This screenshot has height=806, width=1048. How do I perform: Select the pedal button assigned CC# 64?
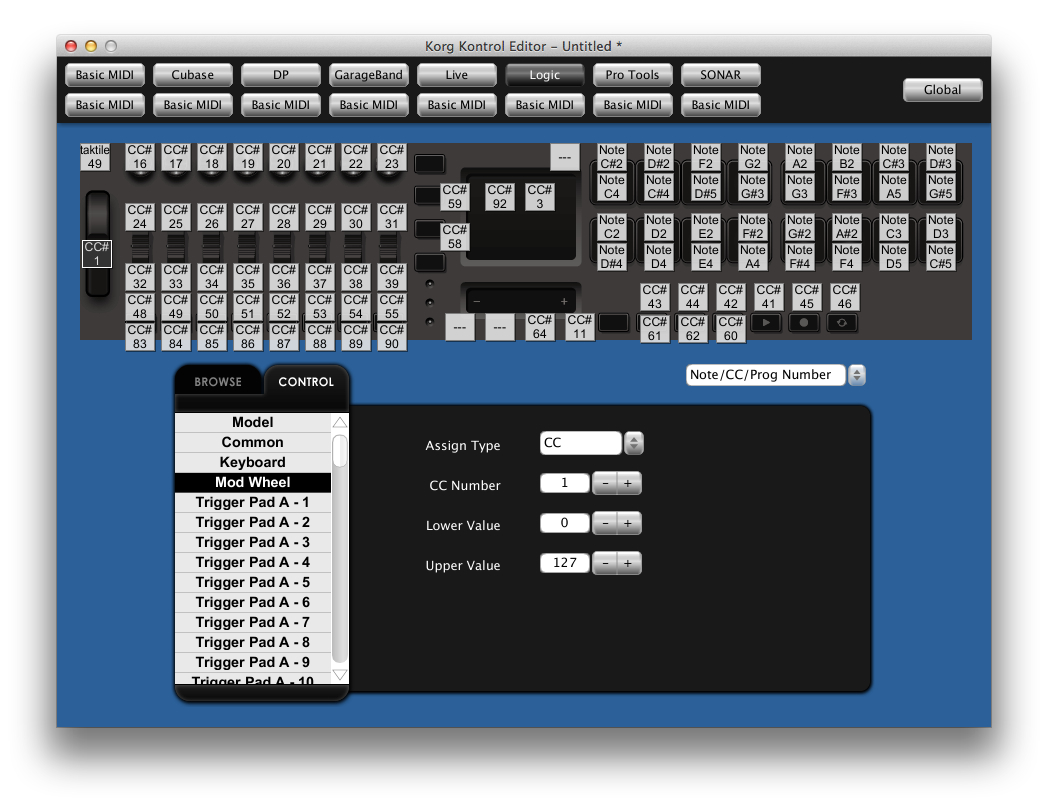539,327
